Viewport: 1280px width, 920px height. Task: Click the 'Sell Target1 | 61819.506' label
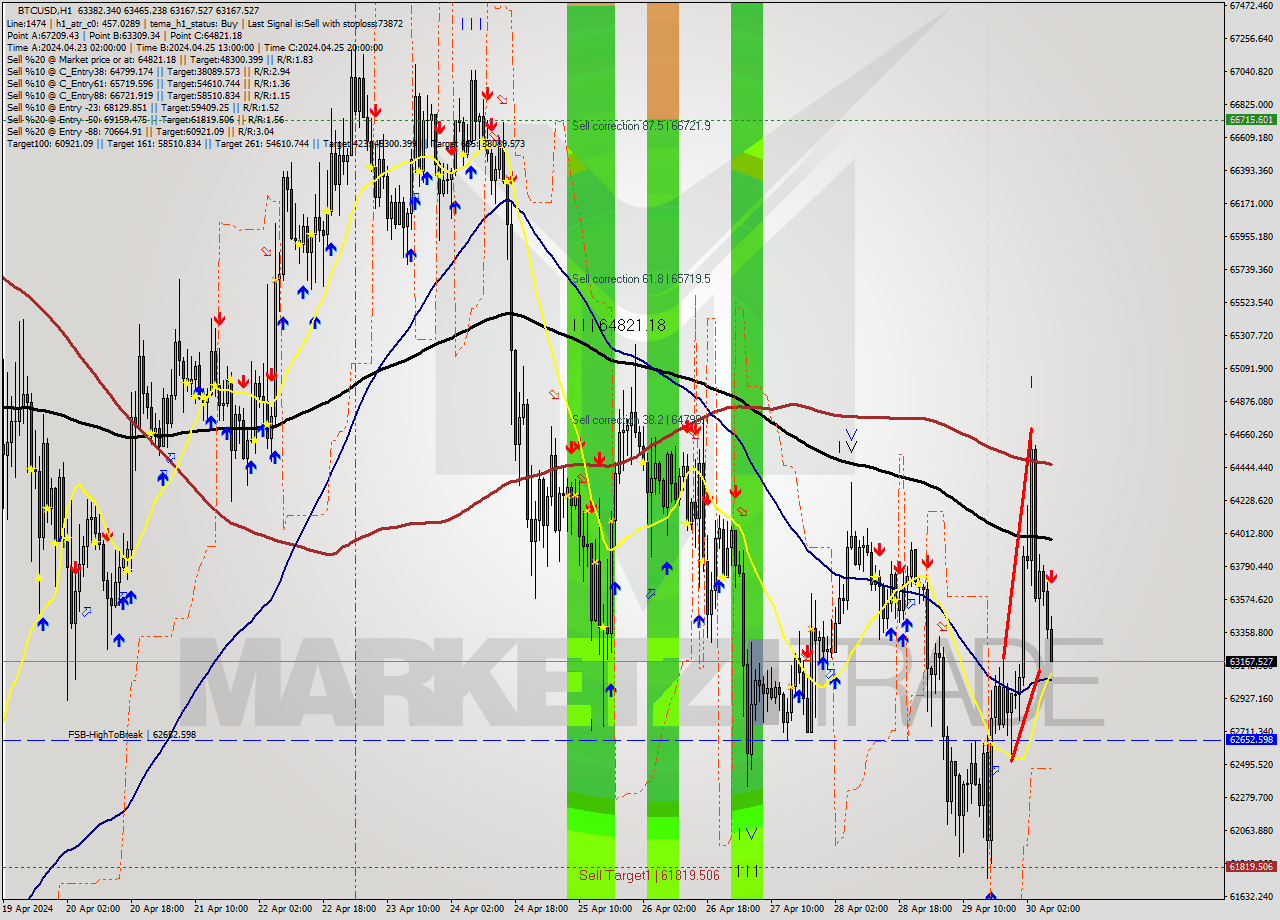coord(649,875)
